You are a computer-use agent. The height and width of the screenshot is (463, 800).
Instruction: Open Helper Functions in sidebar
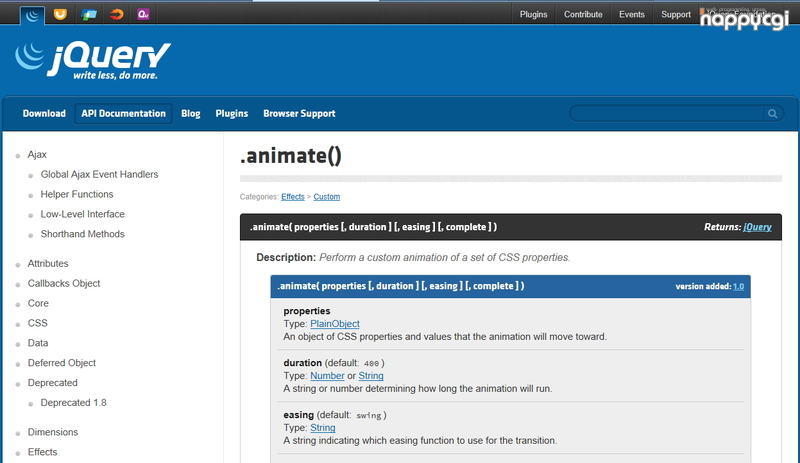coord(77,194)
